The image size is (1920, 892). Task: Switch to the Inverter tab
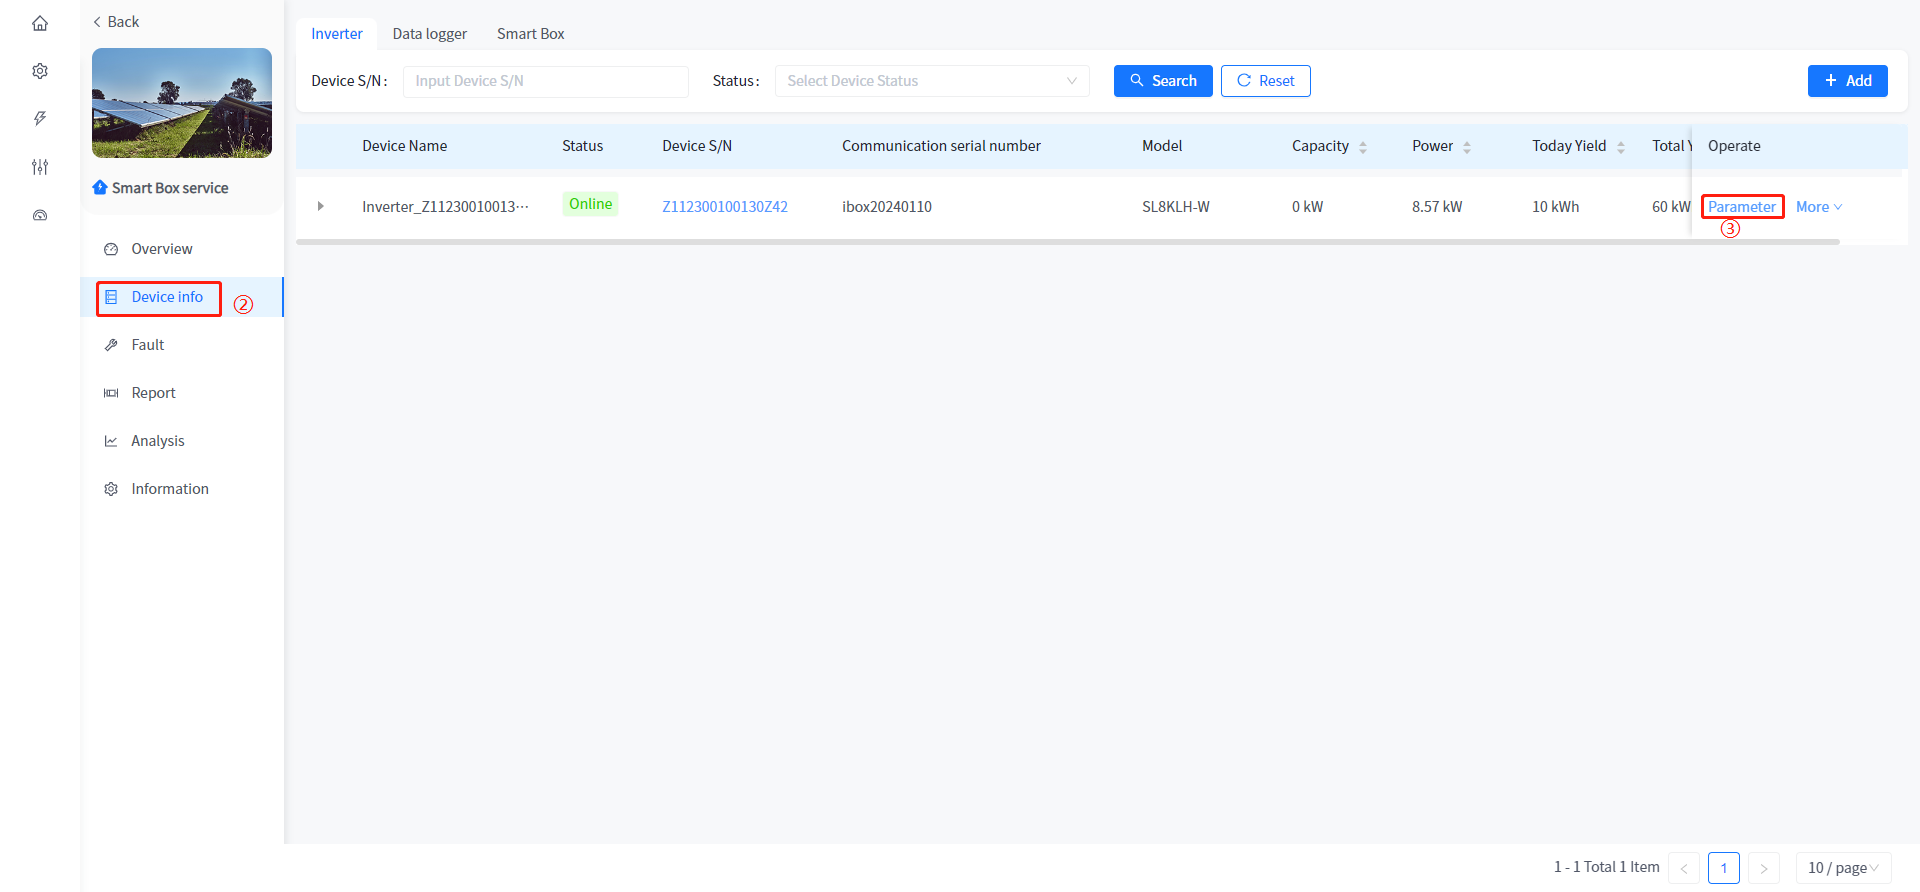tap(337, 34)
